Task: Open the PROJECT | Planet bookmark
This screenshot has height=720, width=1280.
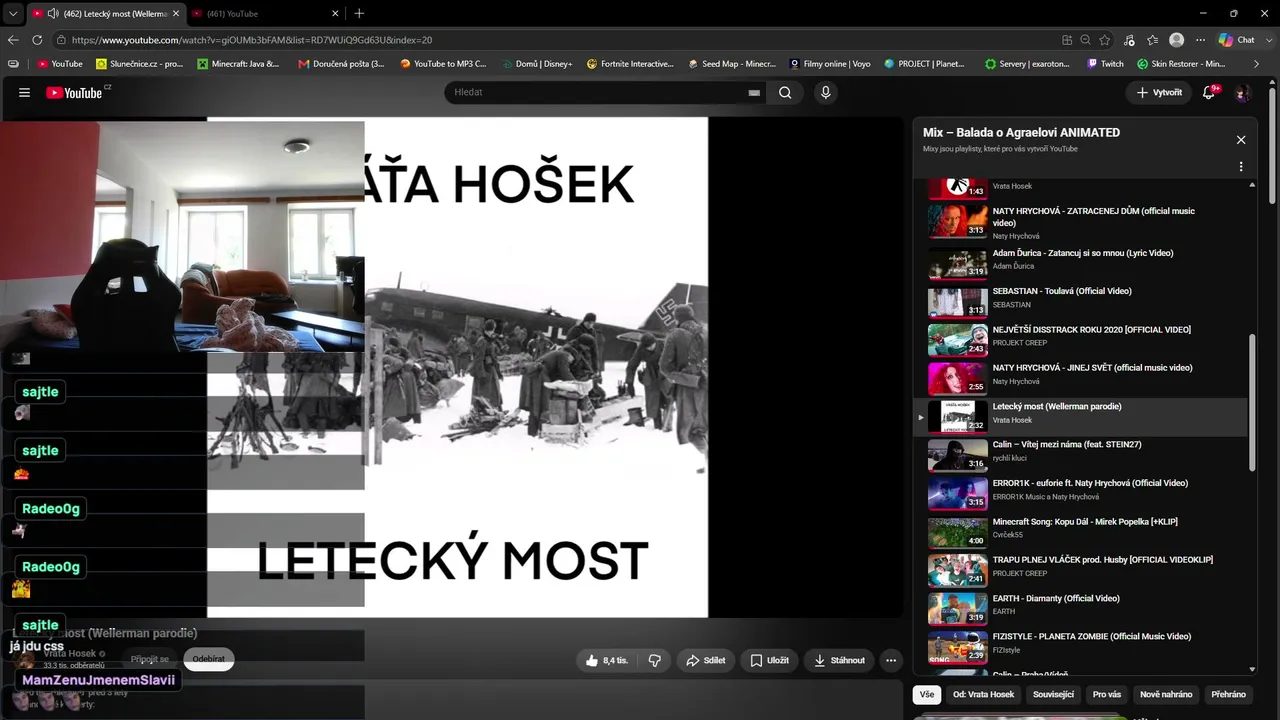Action: (x=925, y=64)
